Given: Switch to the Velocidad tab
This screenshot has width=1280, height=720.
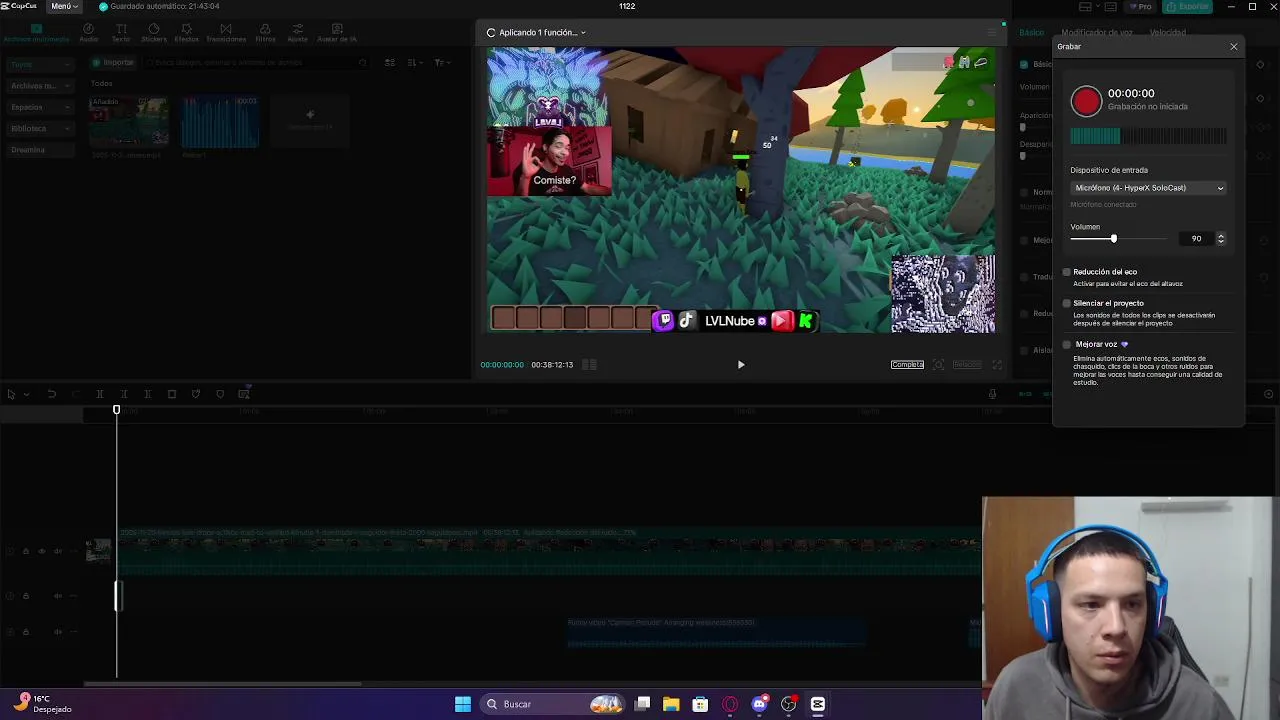Looking at the screenshot, I should [1167, 33].
